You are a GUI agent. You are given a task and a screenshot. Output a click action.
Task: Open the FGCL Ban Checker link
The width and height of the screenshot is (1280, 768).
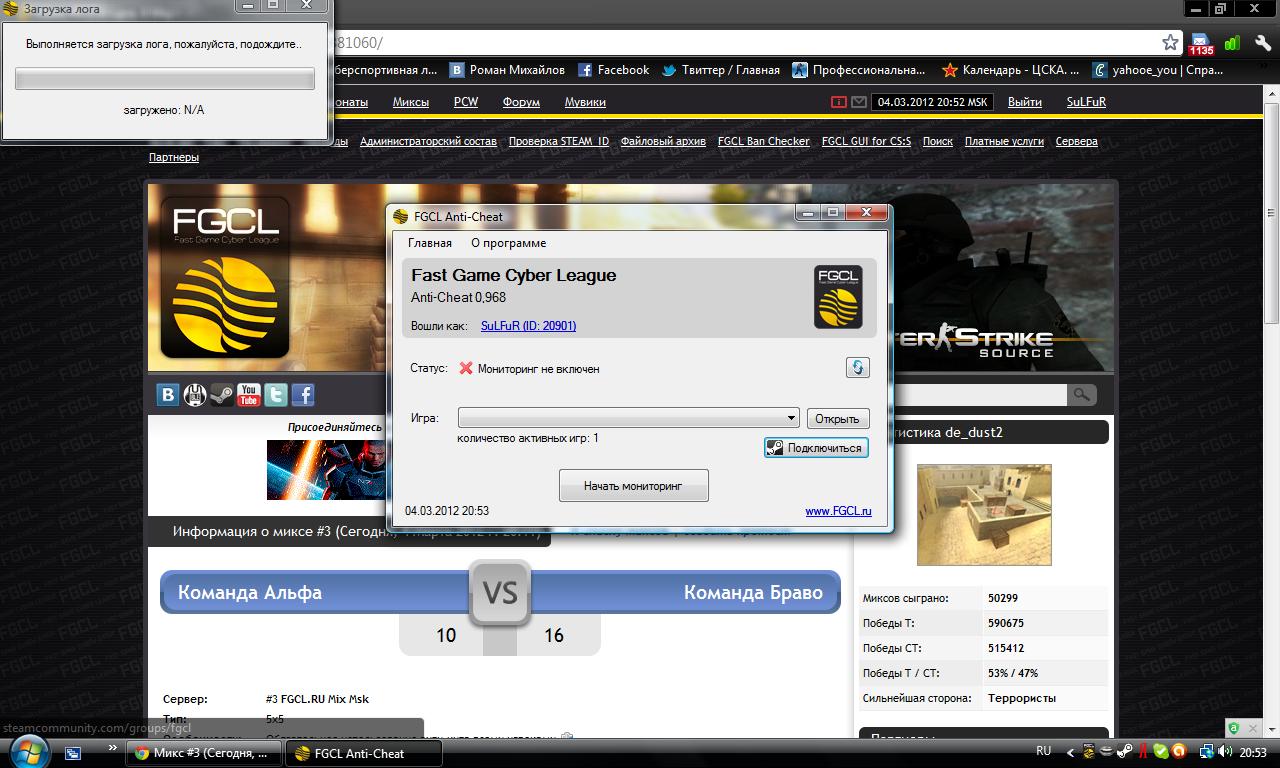(763, 141)
